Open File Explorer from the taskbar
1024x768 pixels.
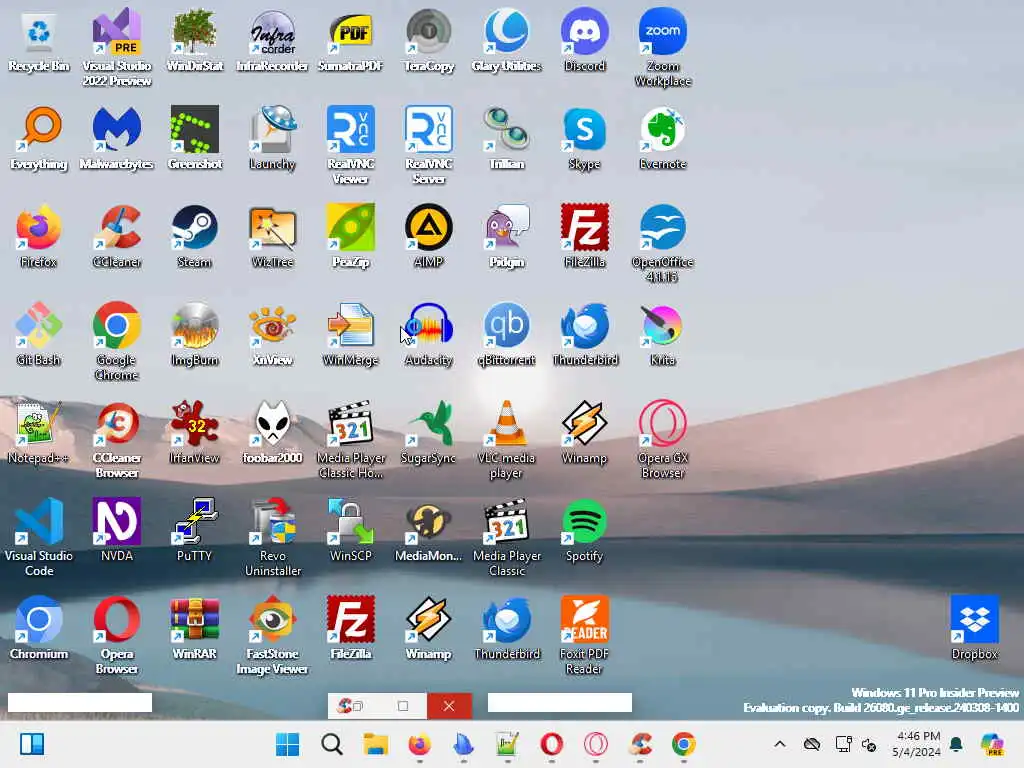(x=376, y=744)
